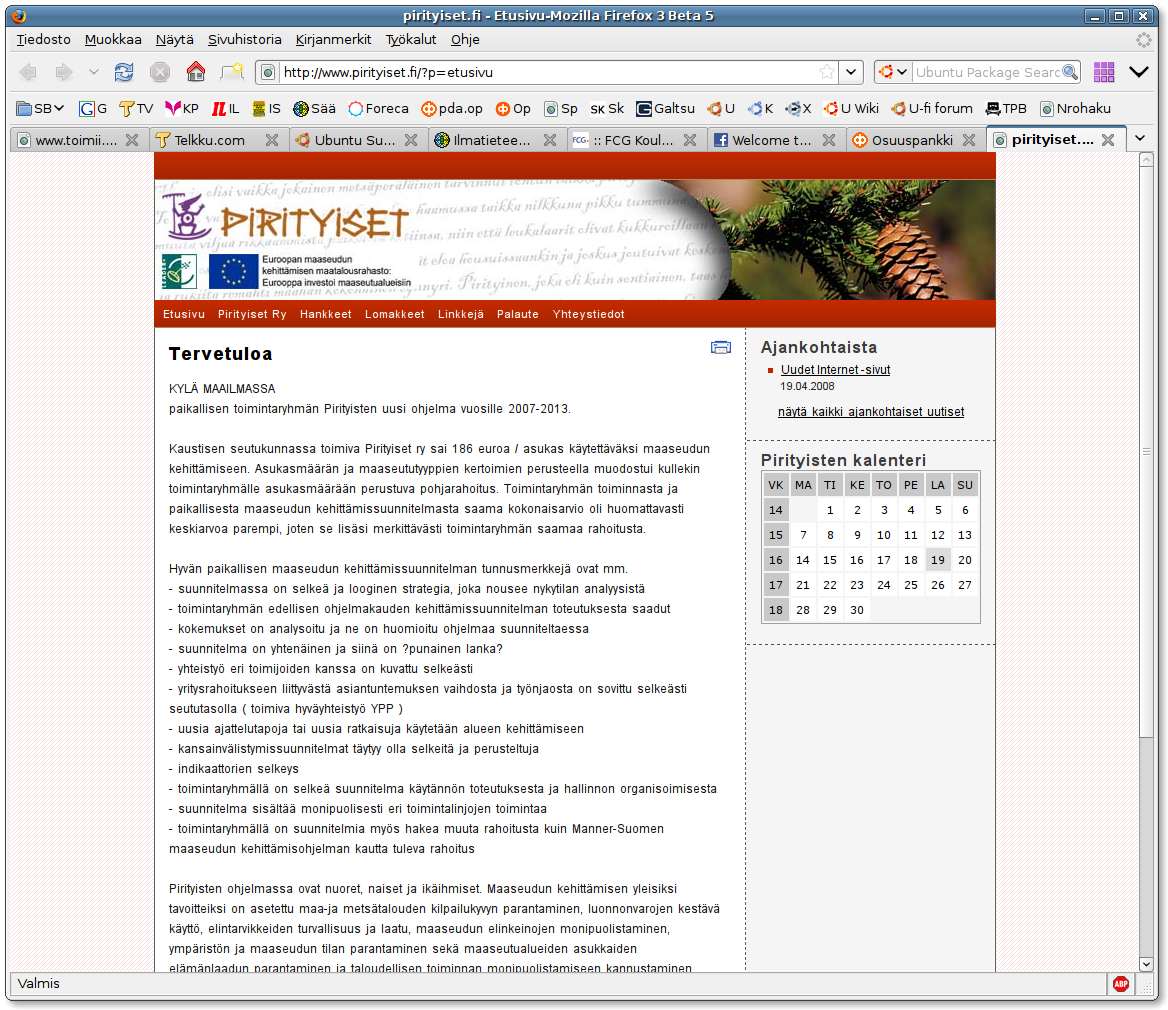Click the Ubuntu Package Search field

pyautogui.click(x=986, y=72)
